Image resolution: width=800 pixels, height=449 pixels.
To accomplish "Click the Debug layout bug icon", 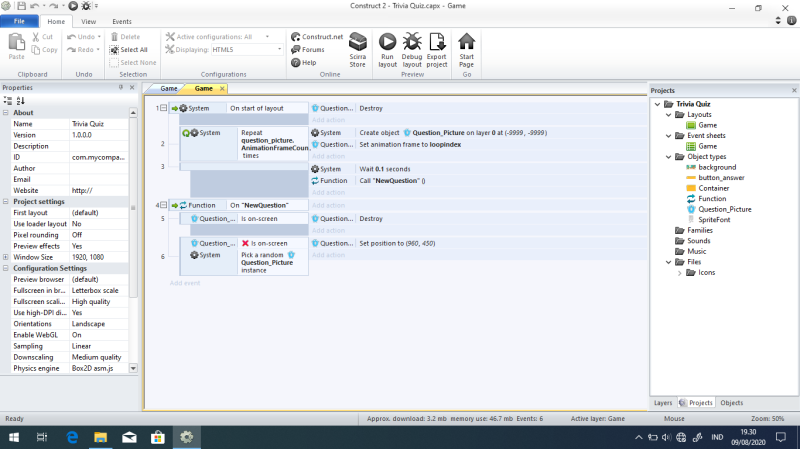I will pyautogui.click(x=412, y=42).
